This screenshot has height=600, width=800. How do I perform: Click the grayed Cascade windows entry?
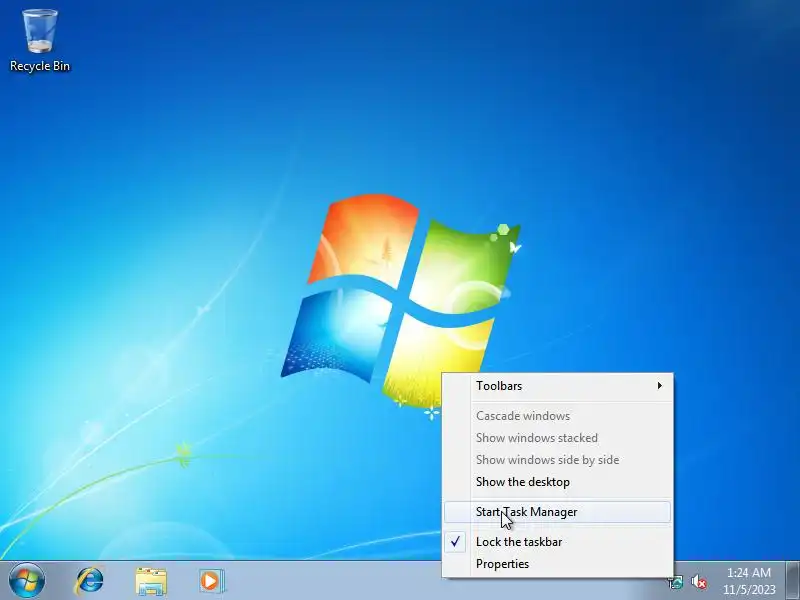point(558,416)
